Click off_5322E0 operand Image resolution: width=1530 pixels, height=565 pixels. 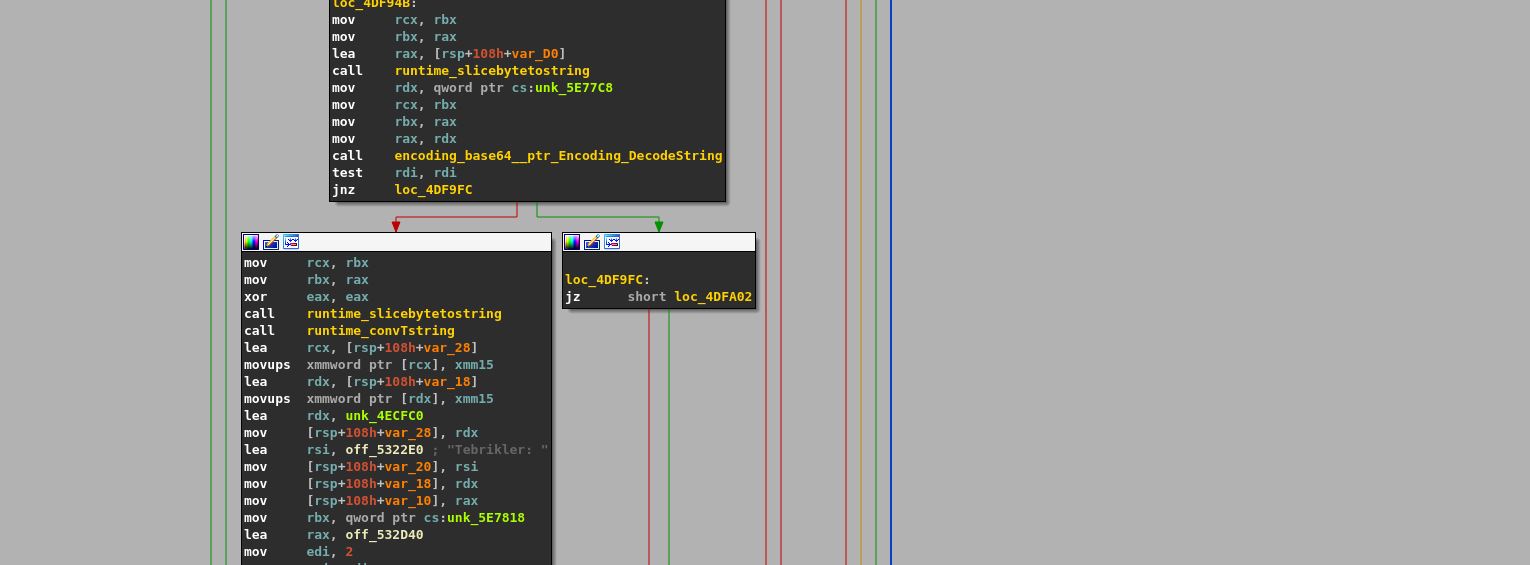click(x=384, y=450)
